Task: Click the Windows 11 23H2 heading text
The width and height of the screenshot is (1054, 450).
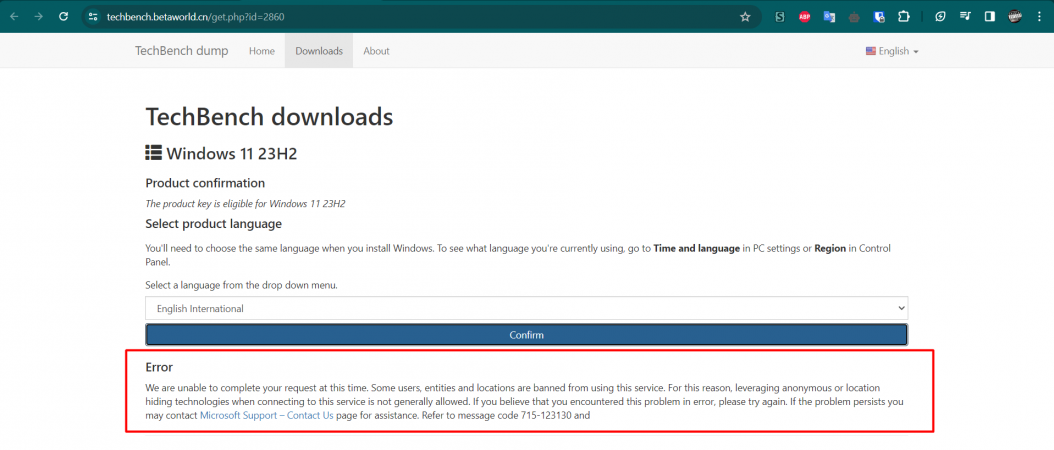Action: tap(232, 153)
